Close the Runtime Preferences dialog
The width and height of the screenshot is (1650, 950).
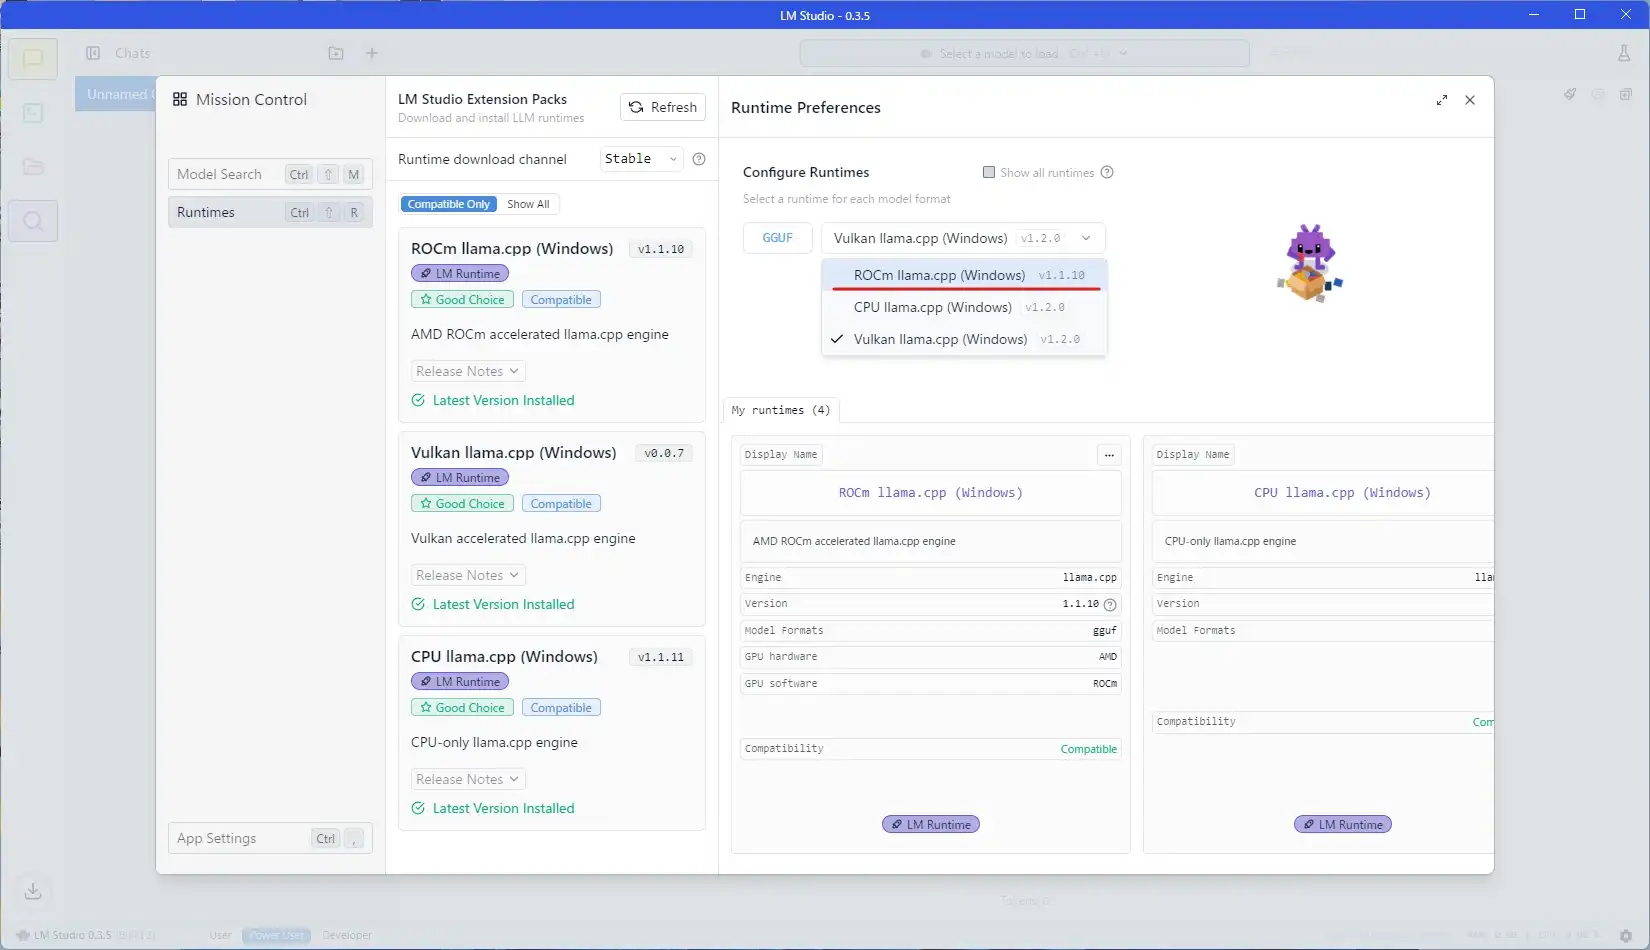tap(1470, 100)
